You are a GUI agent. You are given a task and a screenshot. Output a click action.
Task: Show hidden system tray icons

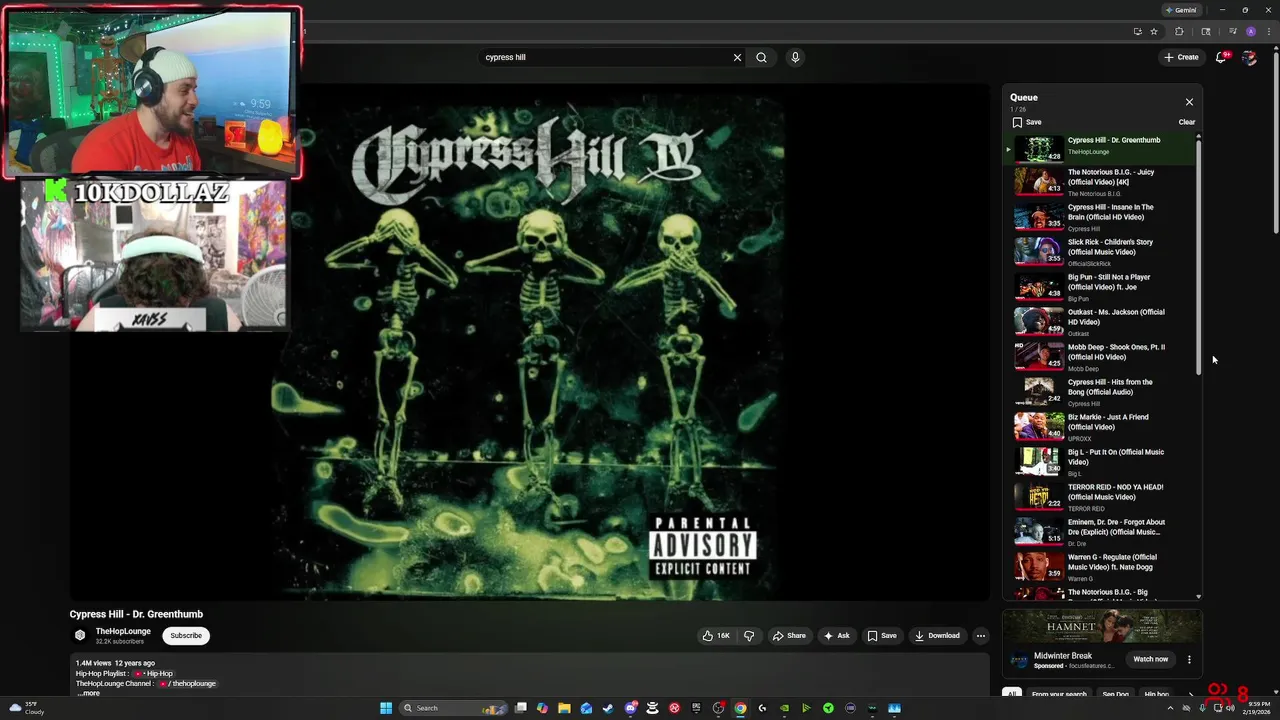tap(1170, 708)
